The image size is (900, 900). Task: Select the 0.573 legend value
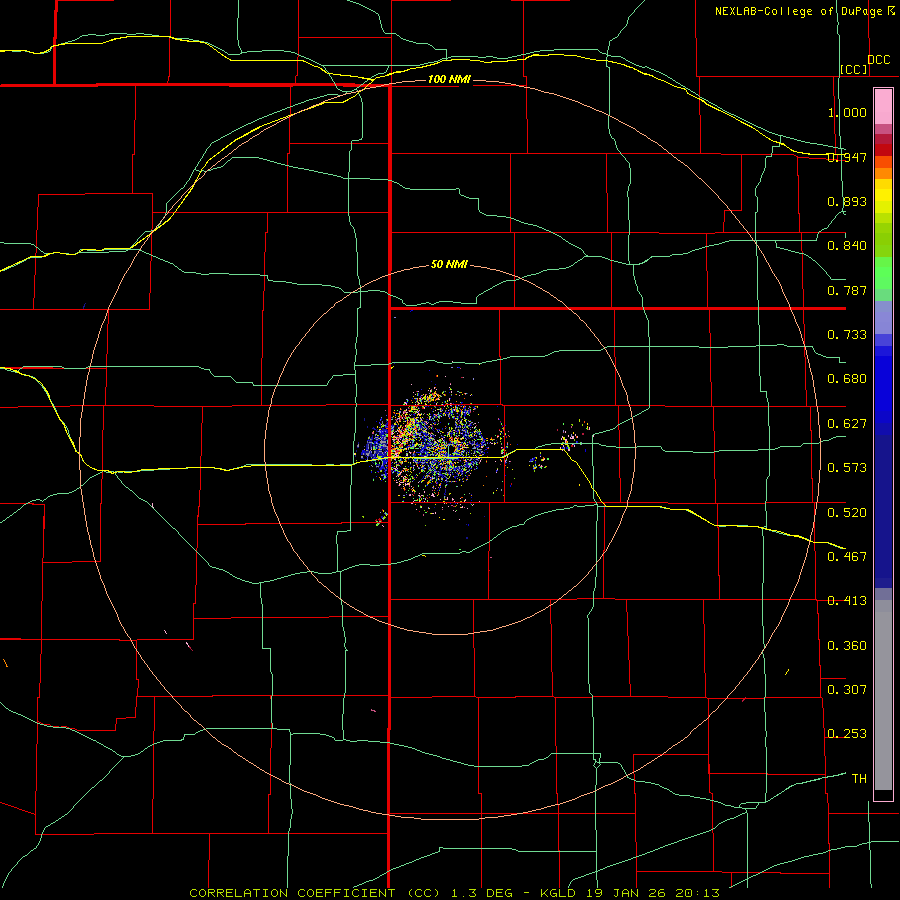(x=847, y=468)
